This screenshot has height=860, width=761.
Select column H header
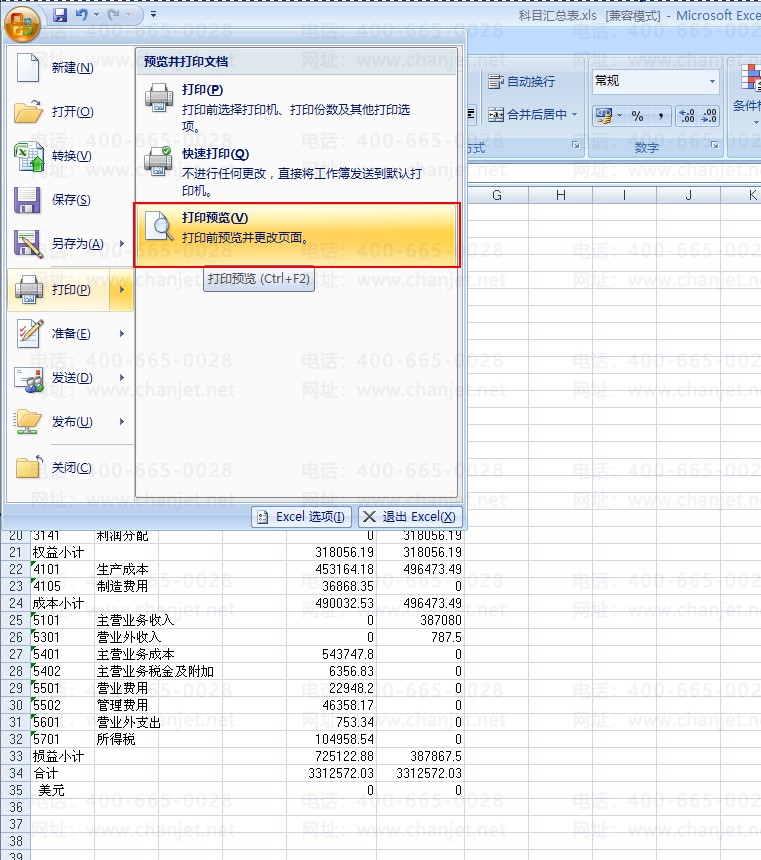tap(561, 195)
